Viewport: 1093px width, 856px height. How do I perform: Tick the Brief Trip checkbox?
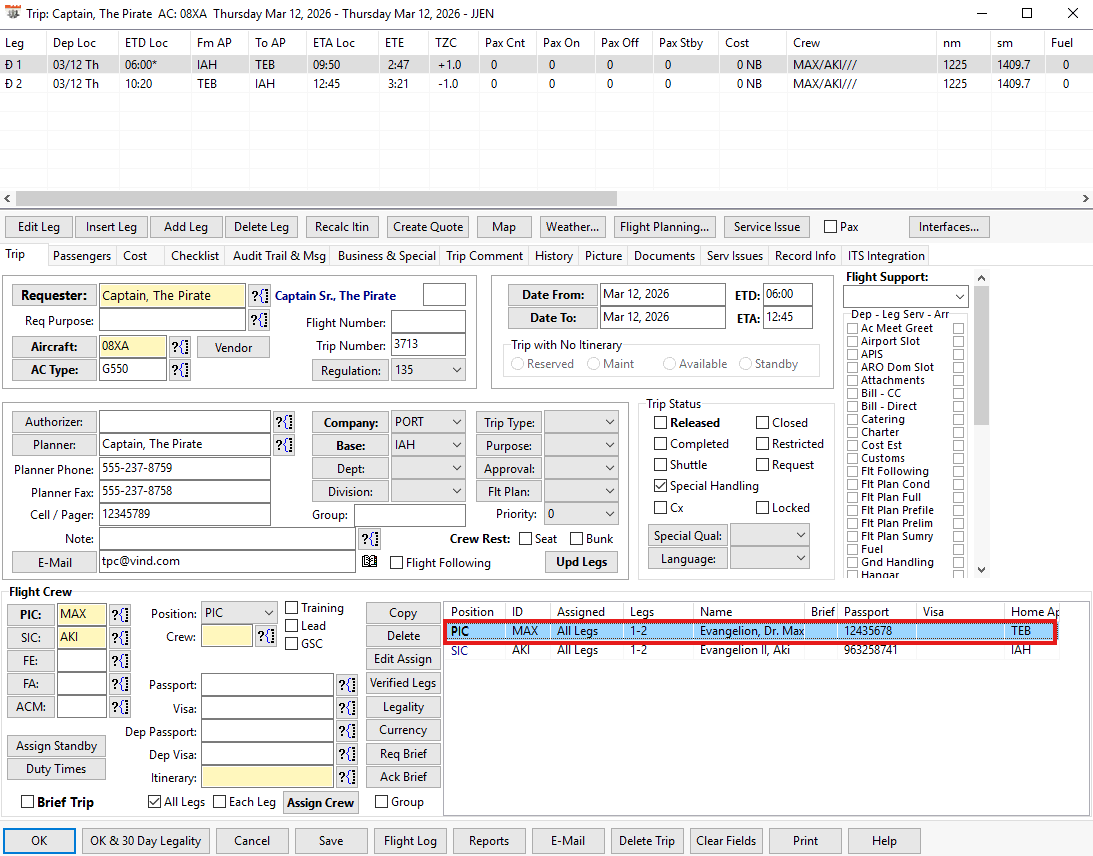(28, 802)
